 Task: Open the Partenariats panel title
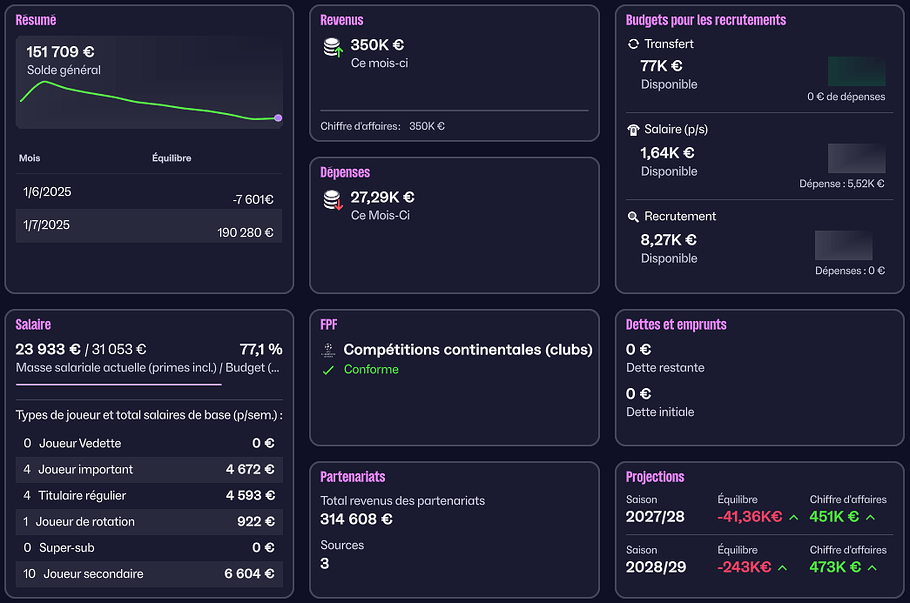coord(353,477)
